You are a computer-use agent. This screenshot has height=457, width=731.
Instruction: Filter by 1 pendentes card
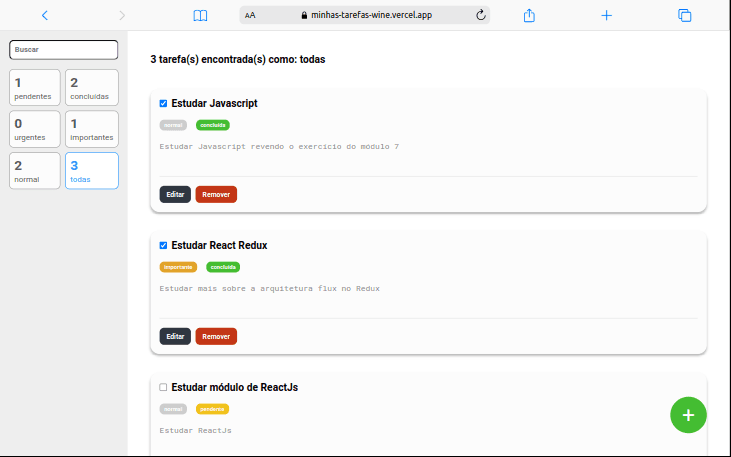click(x=35, y=88)
